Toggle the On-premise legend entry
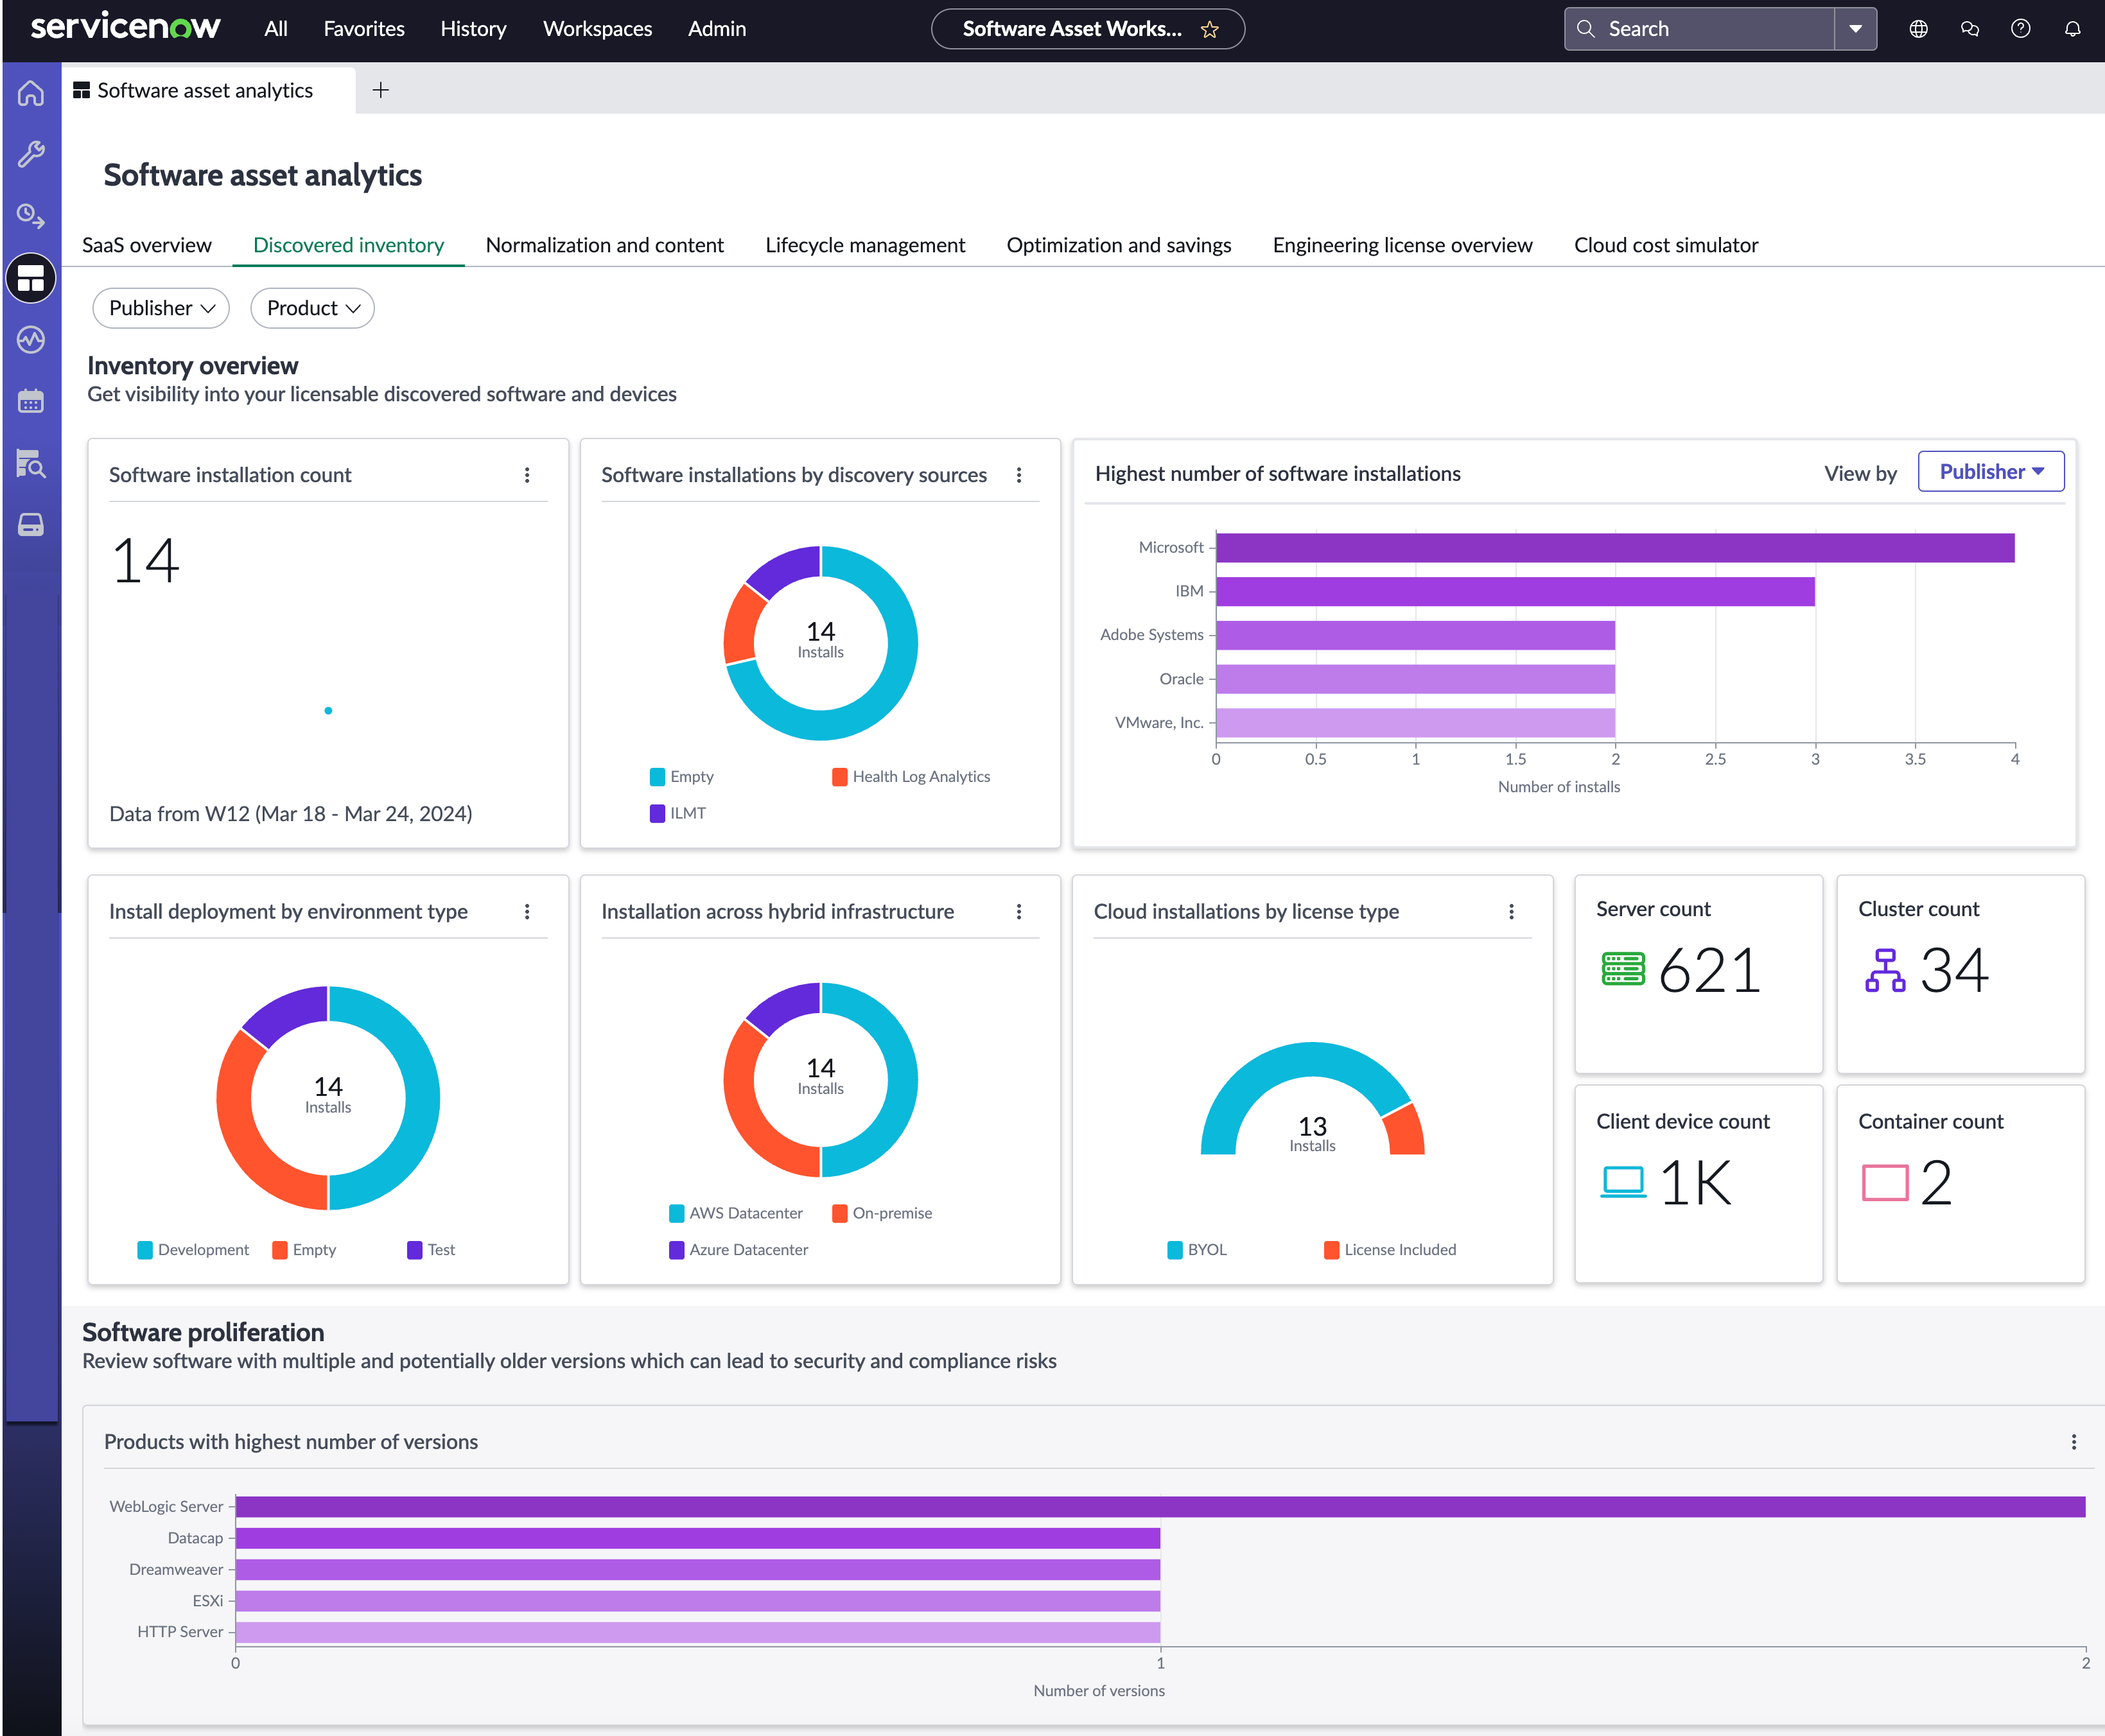2105x1736 pixels. point(882,1213)
